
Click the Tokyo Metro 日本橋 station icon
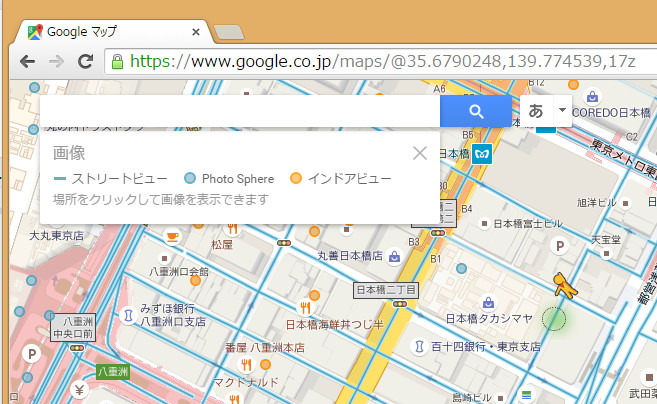pyautogui.click(x=482, y=154)
